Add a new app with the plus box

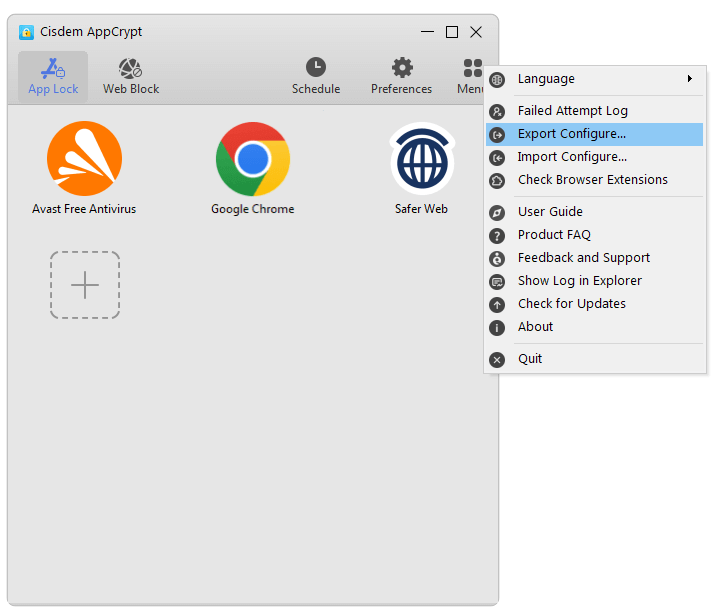click(85, 285)
